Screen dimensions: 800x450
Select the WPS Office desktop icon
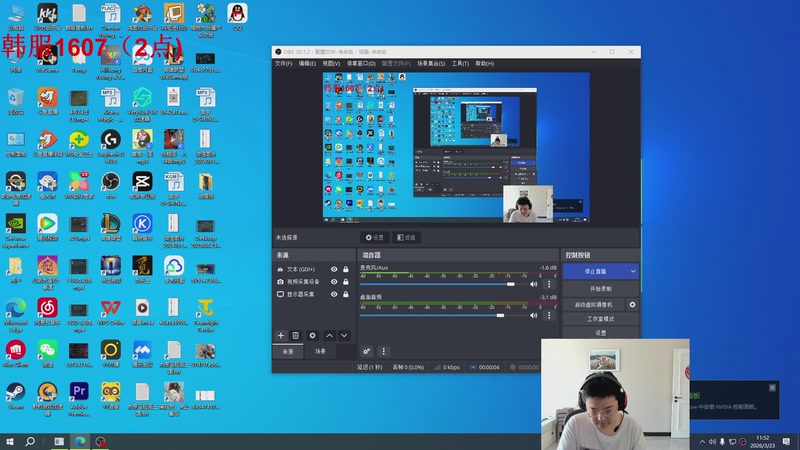pos(110,312)
